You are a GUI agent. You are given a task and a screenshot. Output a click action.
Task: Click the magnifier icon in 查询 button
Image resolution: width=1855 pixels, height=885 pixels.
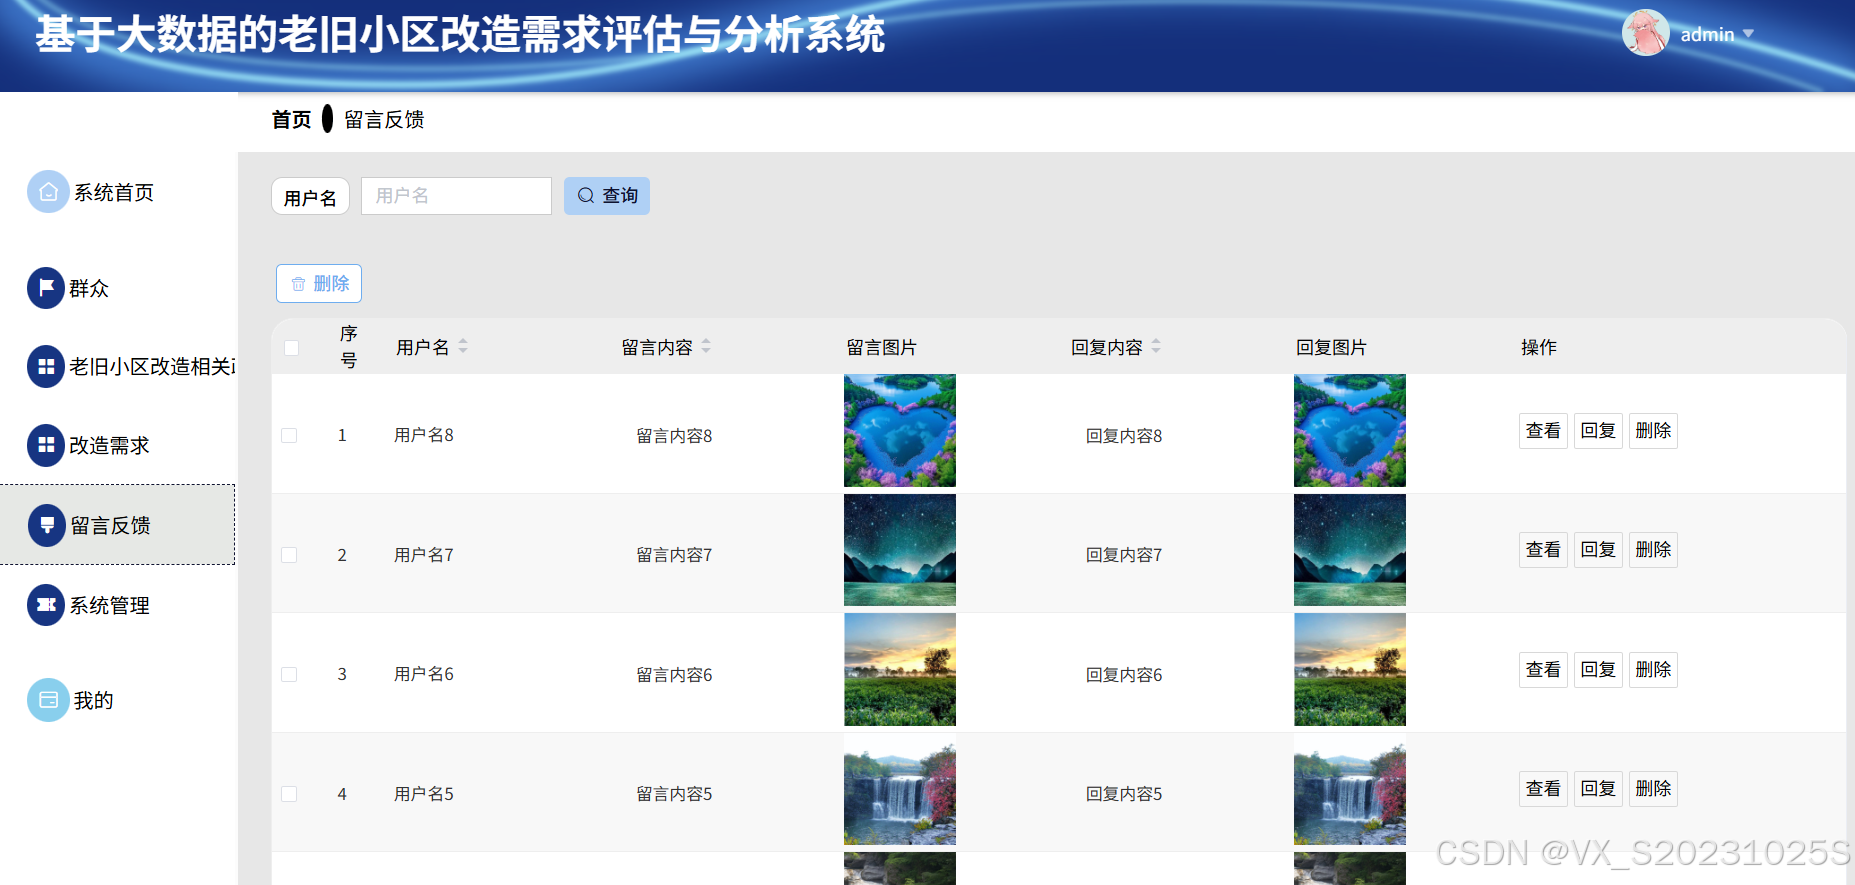[586, 196]
